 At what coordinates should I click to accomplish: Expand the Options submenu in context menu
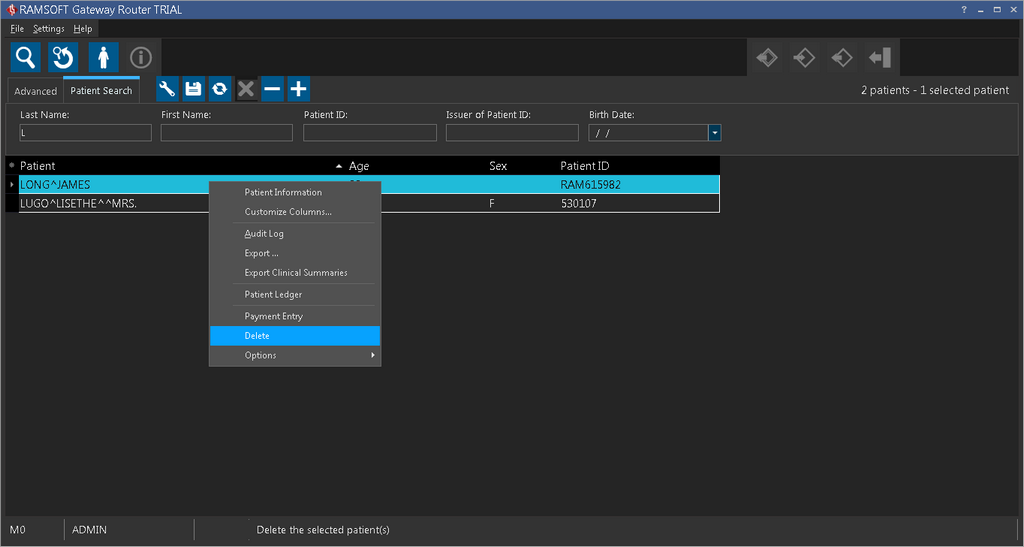(x=294, y=355)
